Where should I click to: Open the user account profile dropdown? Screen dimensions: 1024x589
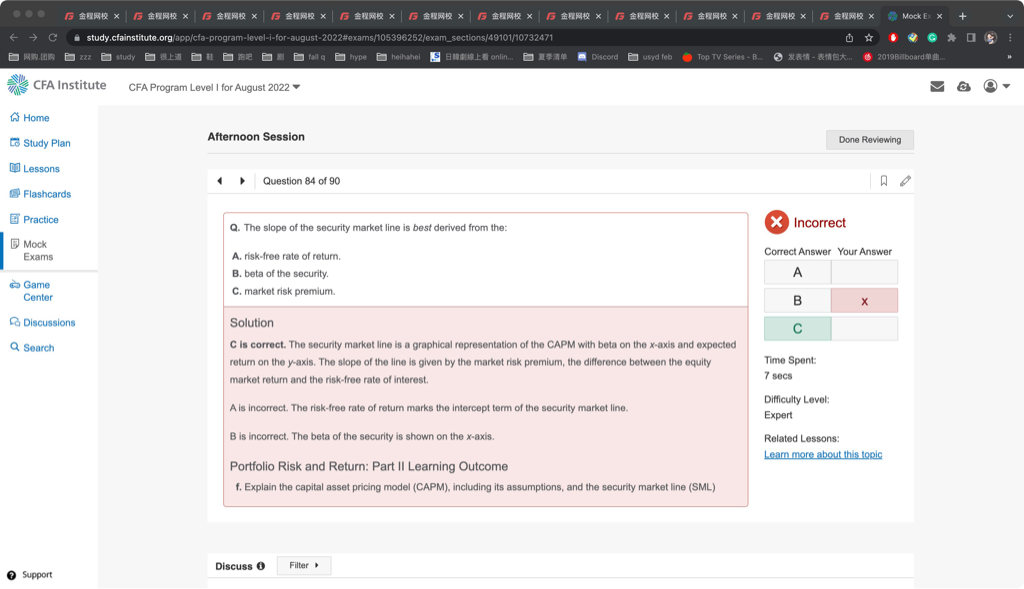click(x=996, y=87)
